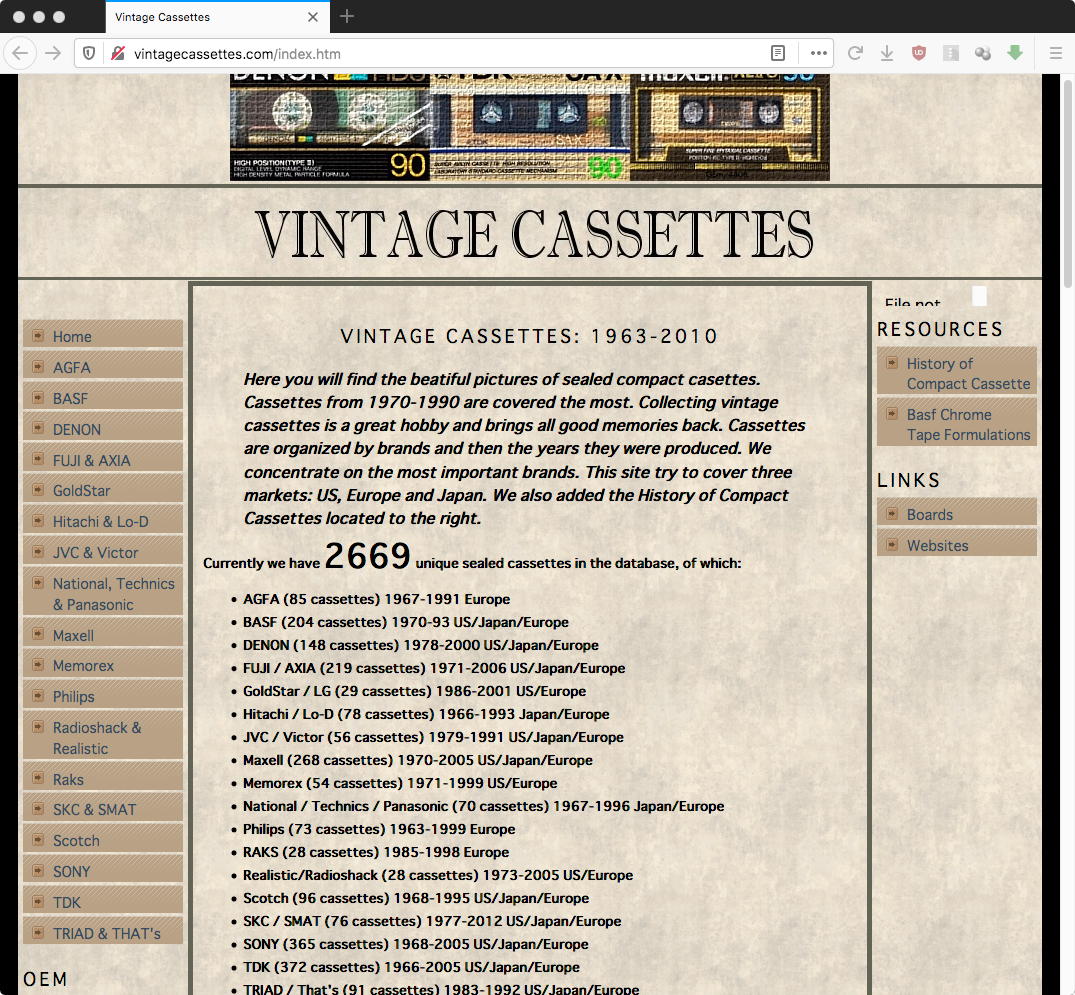This screenshot has width=1075, height=995.
Task: Open the red uBlock shield extension icon
Action: [x=919, y=53]
